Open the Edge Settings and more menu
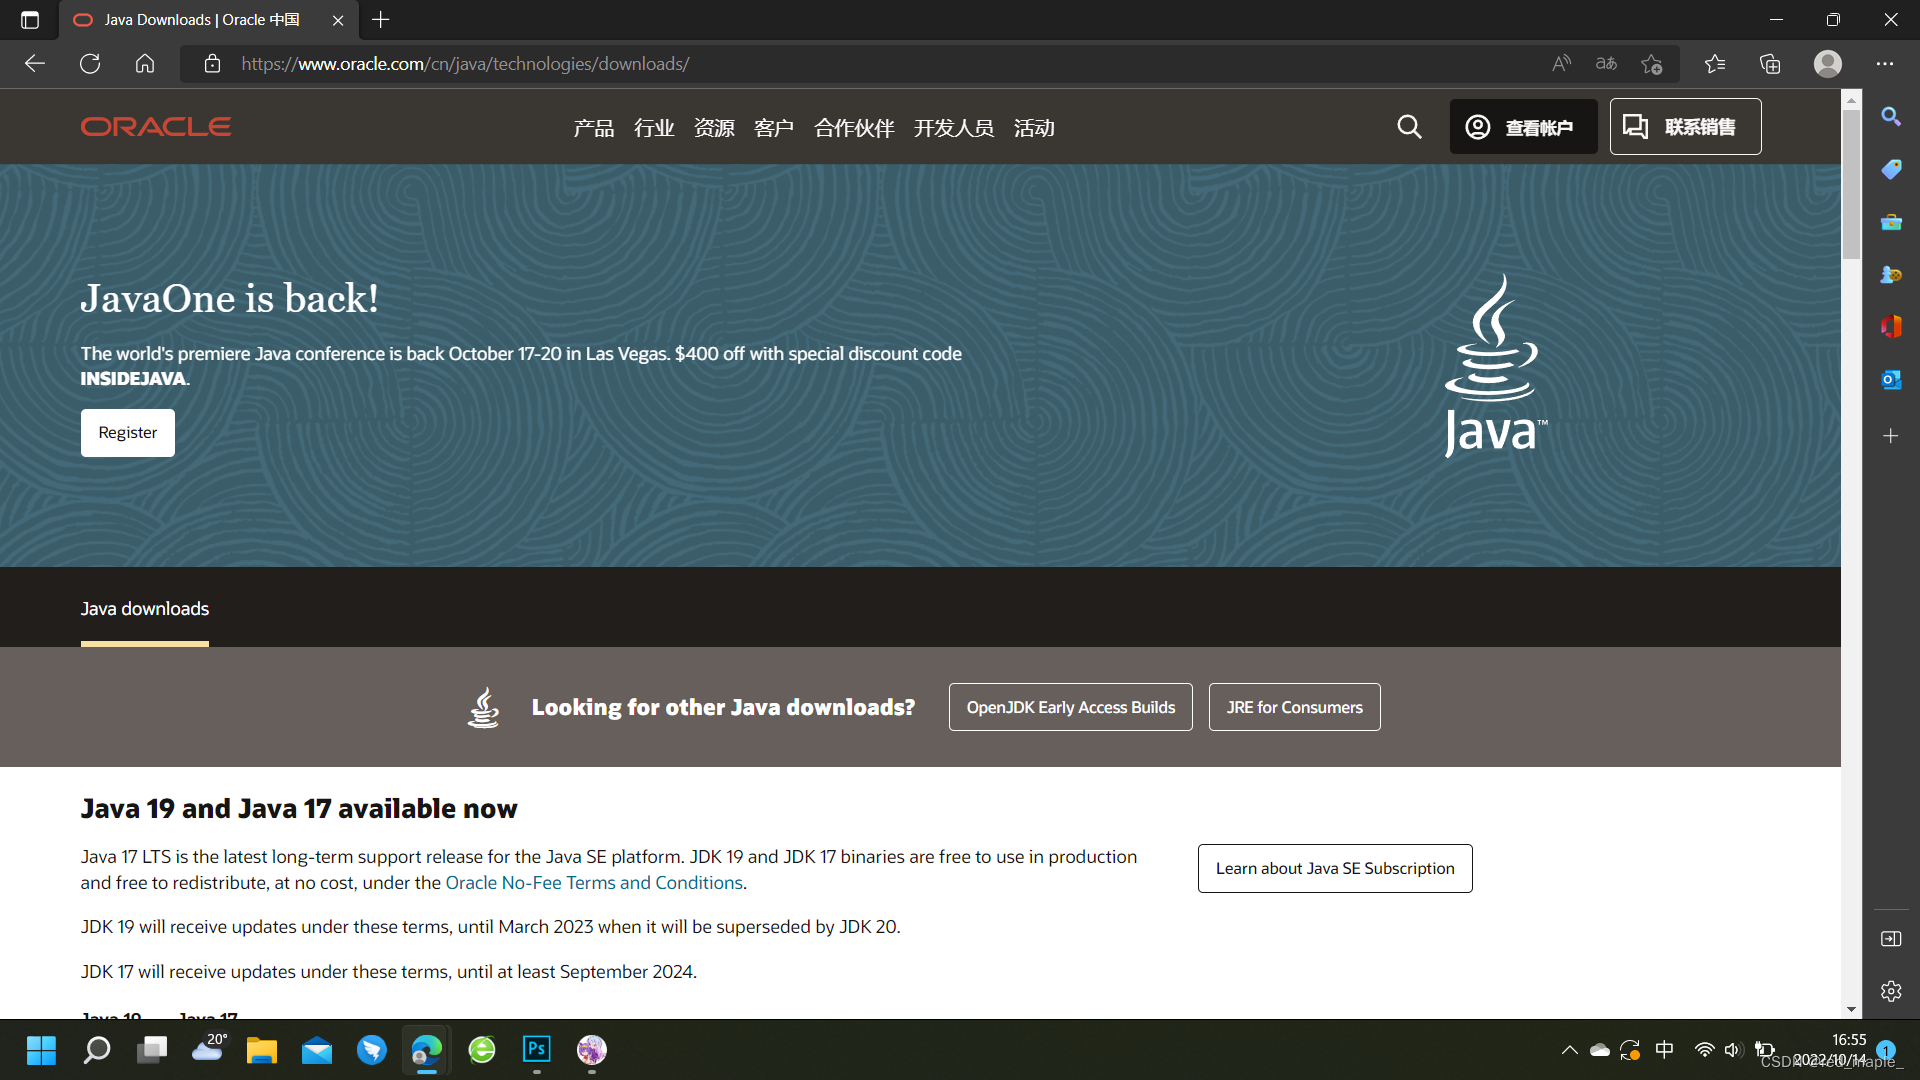The height and width of the screenshot is (1080, 1920). (x=1885, y=64)
